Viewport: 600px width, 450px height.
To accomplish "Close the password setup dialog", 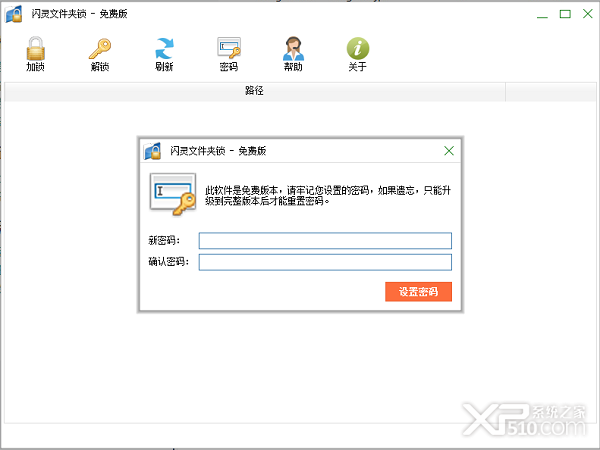I will click(449, 151).
